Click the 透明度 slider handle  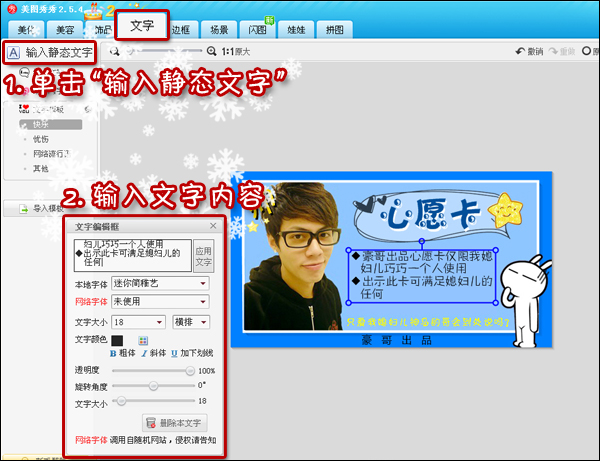[x=190, y=371]
